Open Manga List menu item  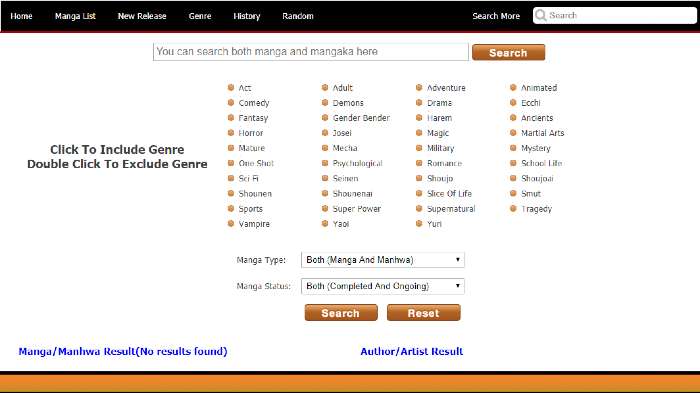(x=75, y=16)
